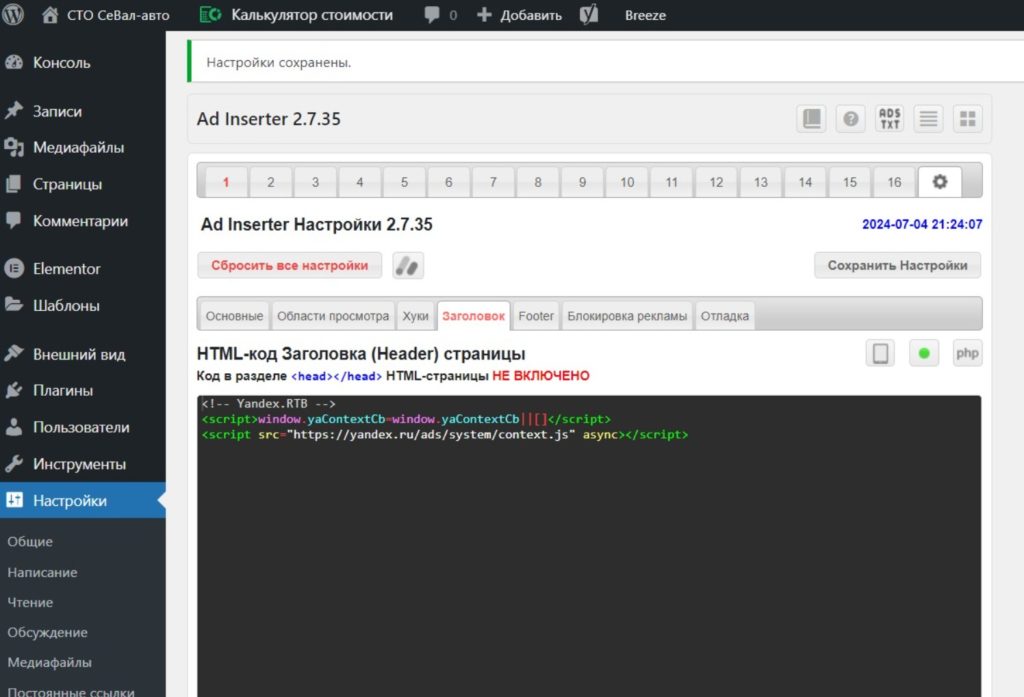1024x697 pixels.
Task: Open the ADS TXT editor icon
Action: tap(889, 118)
